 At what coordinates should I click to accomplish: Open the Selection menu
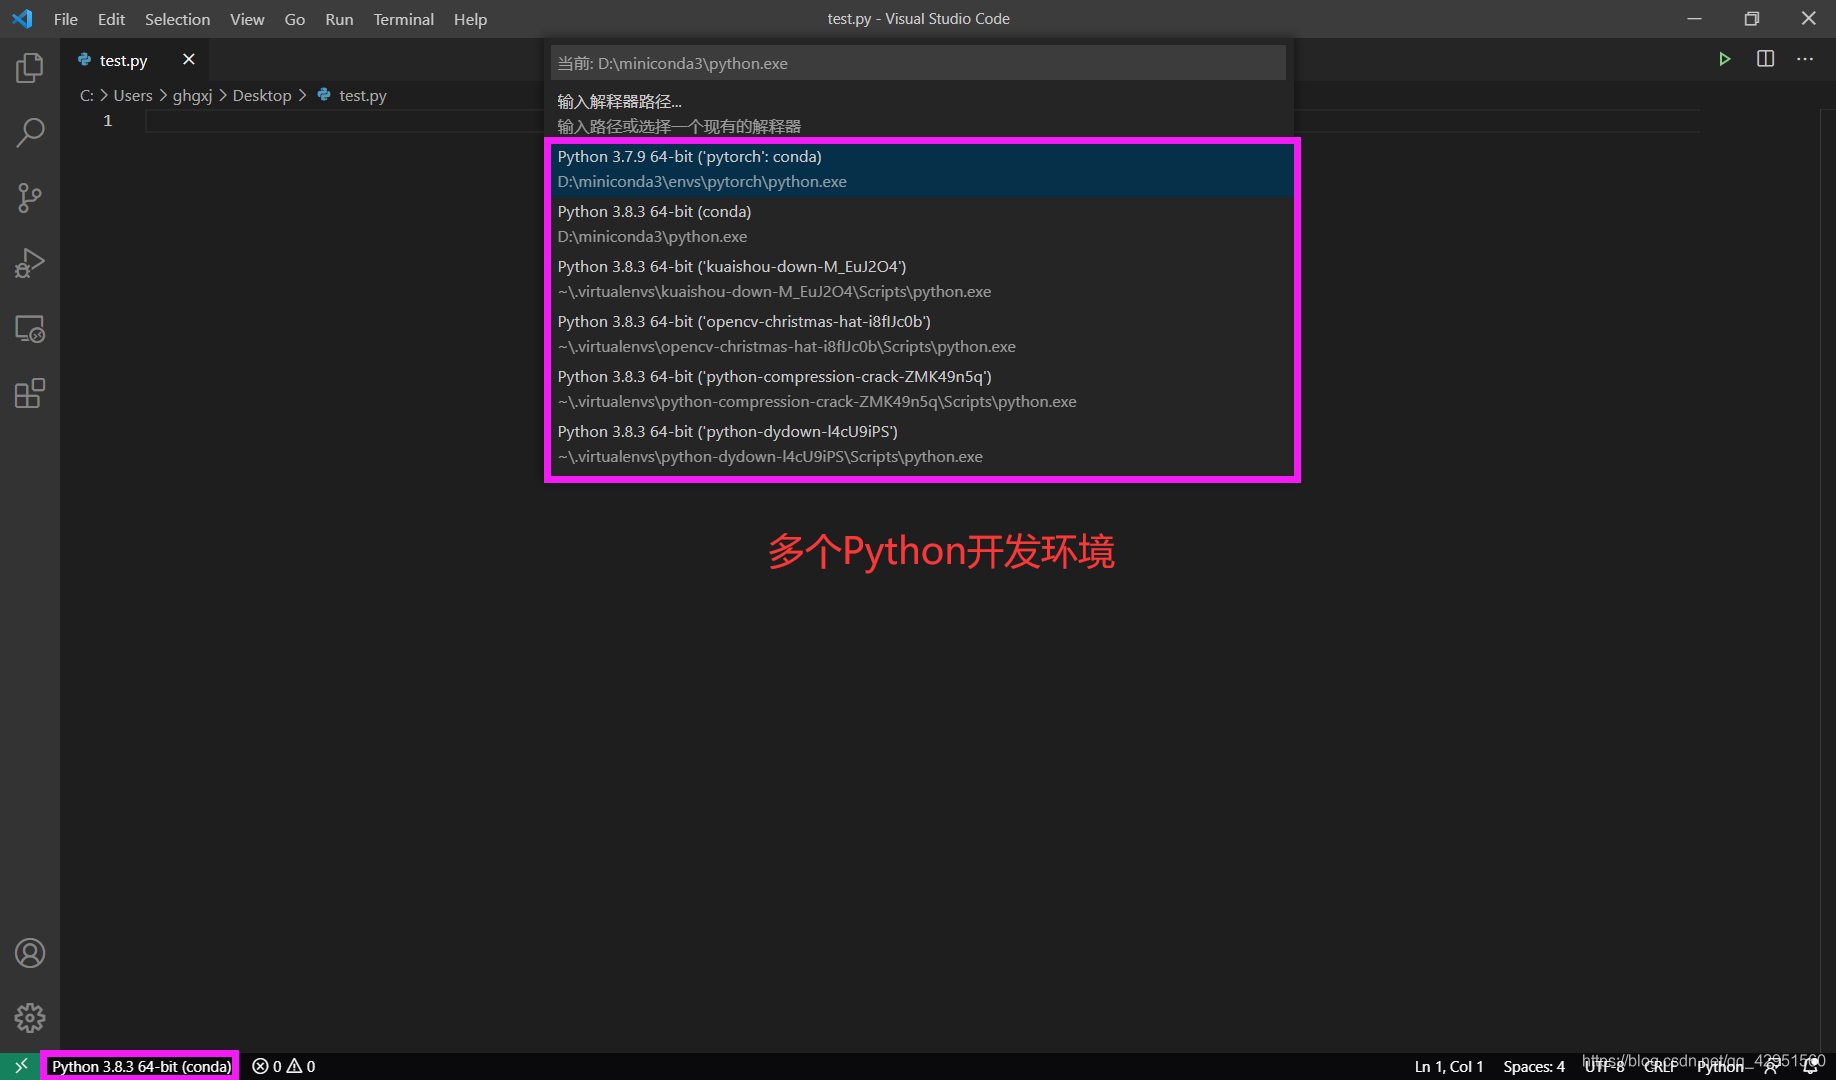[x=177, y=19]
